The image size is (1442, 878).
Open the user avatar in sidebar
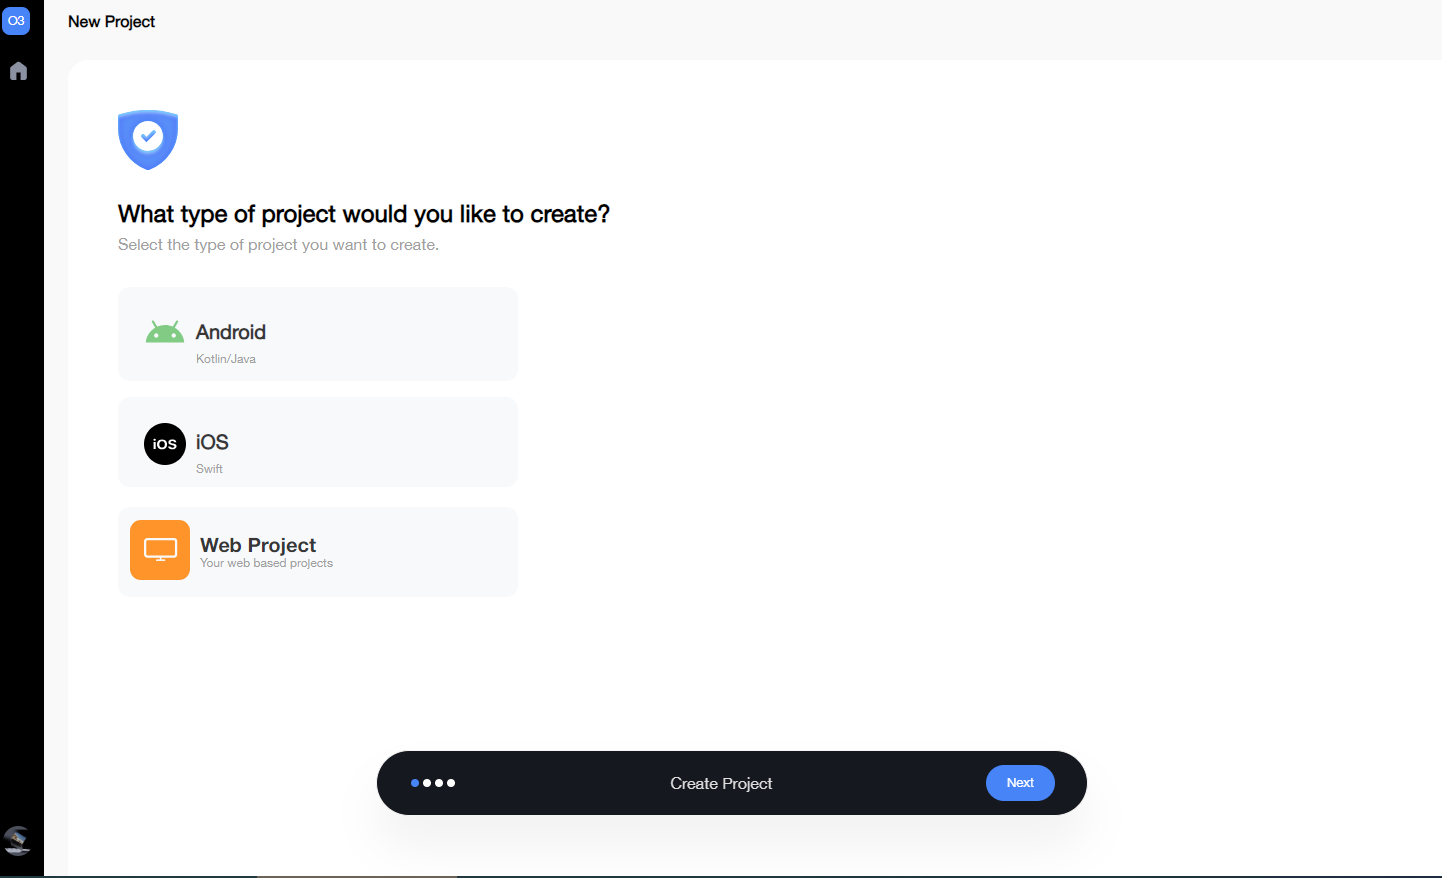point(17,840)
